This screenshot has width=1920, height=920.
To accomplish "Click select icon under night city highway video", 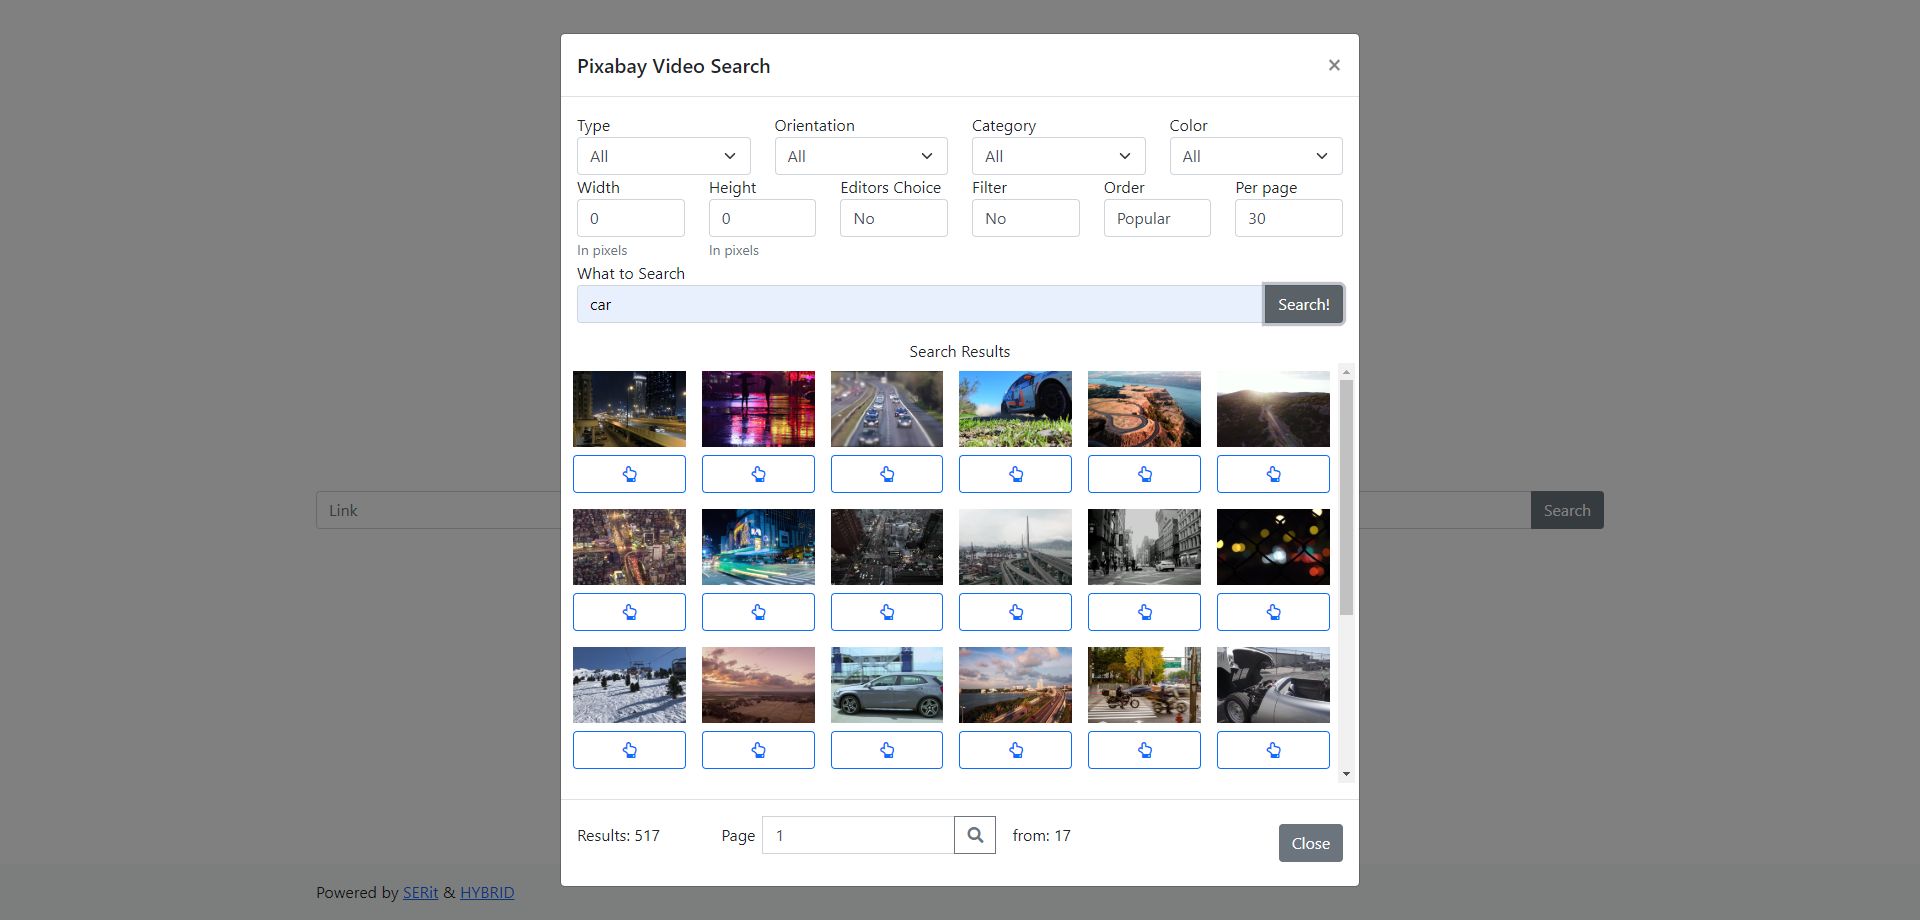I will click(629, 474).
